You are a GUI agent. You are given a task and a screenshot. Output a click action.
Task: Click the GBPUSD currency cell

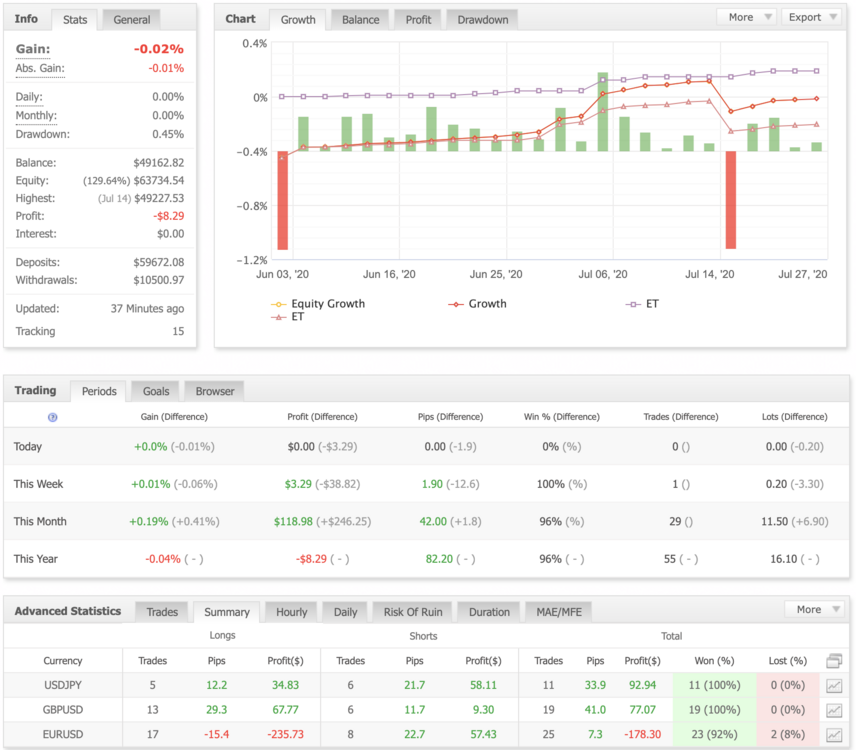pos(63,710)
